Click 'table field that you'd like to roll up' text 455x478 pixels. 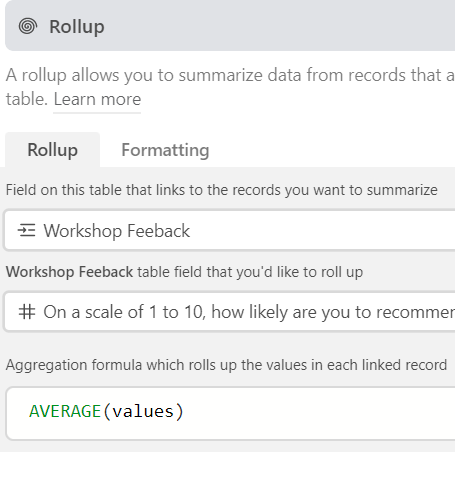[250, 272]
